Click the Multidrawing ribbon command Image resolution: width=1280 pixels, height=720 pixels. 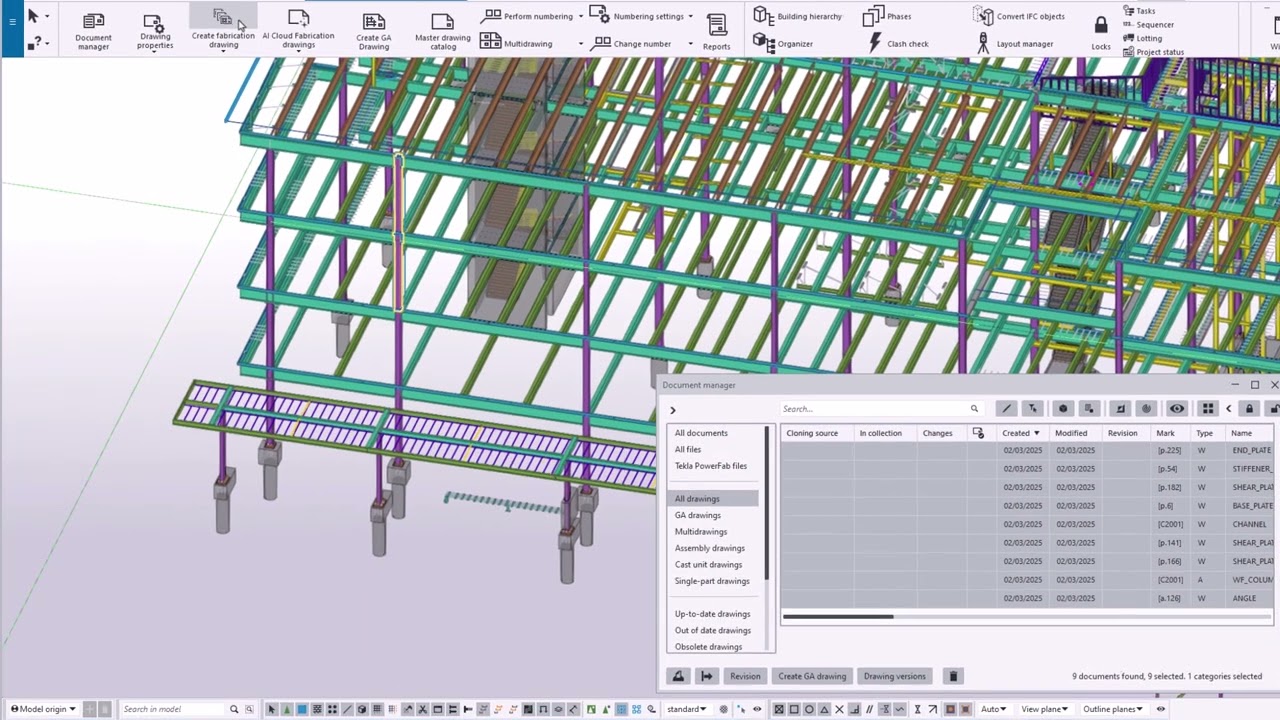point(516,44)
